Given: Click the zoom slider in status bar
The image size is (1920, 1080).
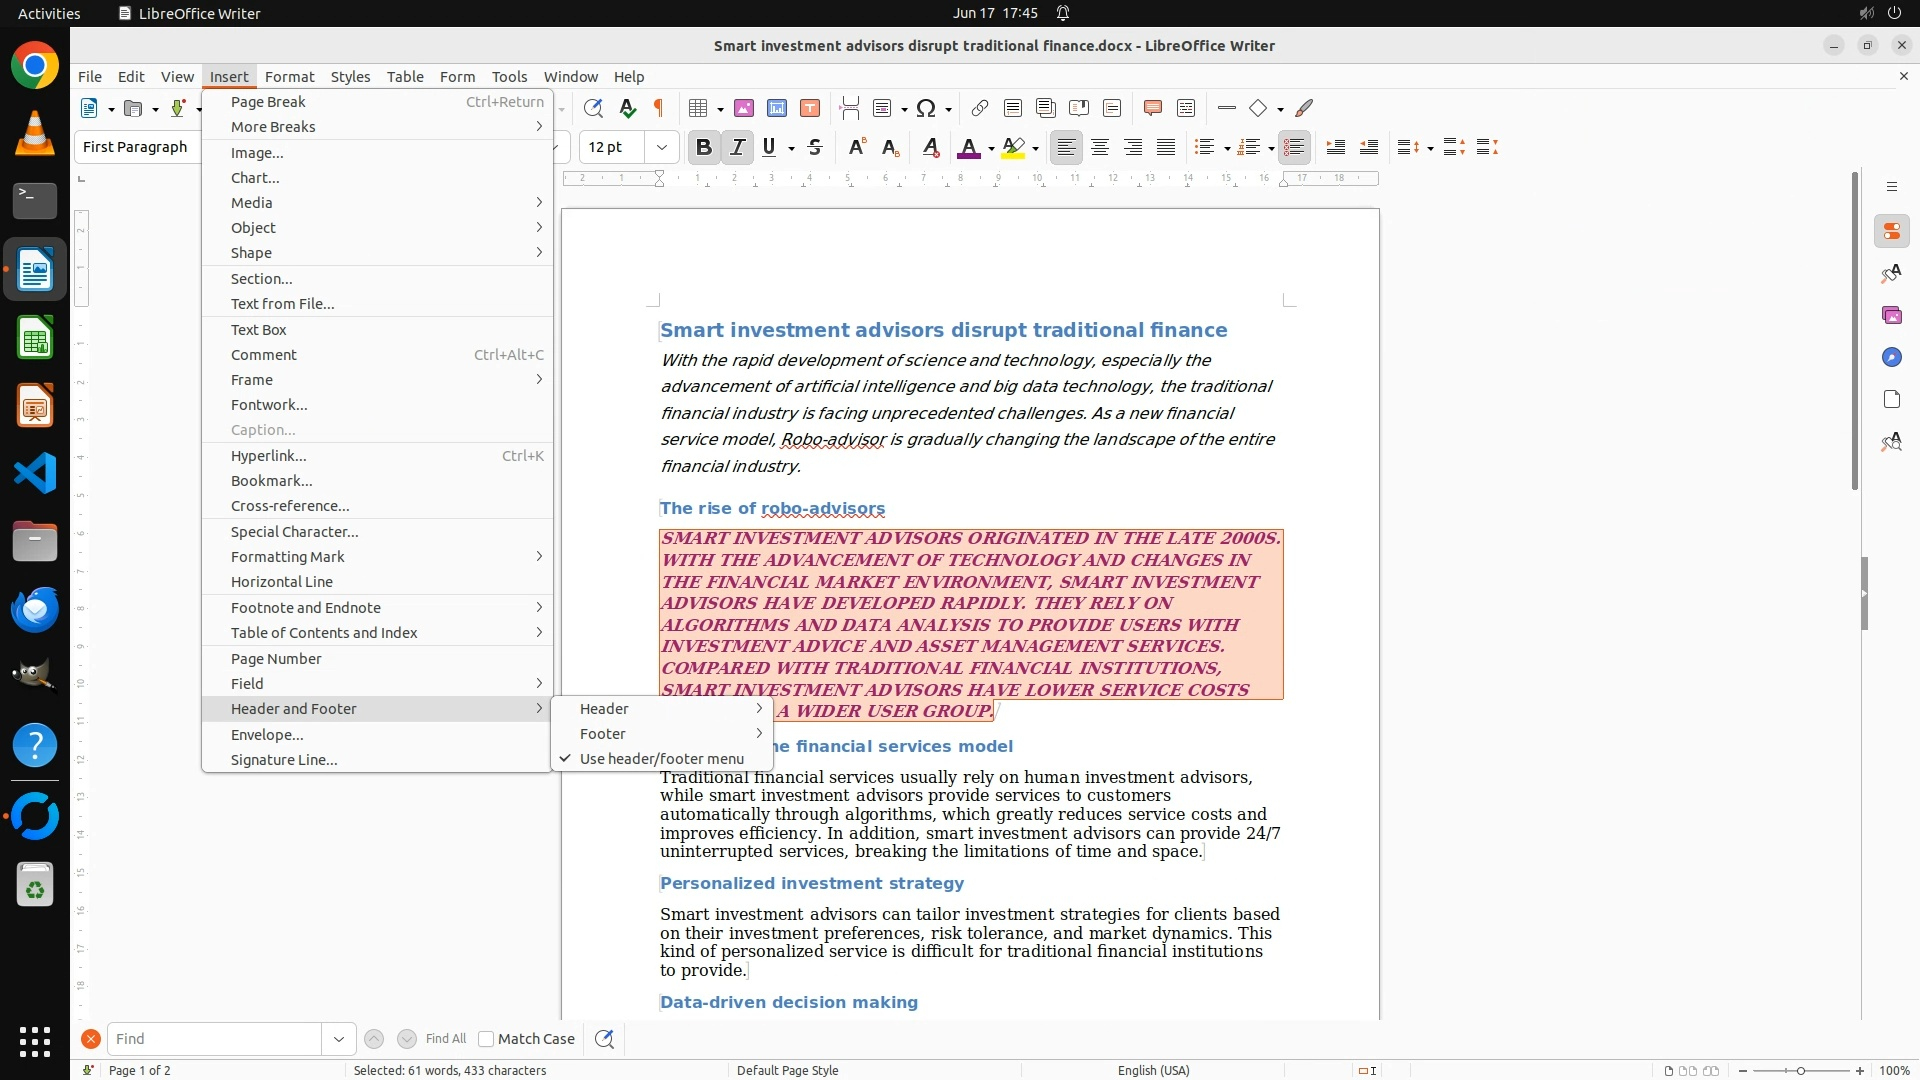Looking at the screenshot, I should [x=1800, y=1071].
